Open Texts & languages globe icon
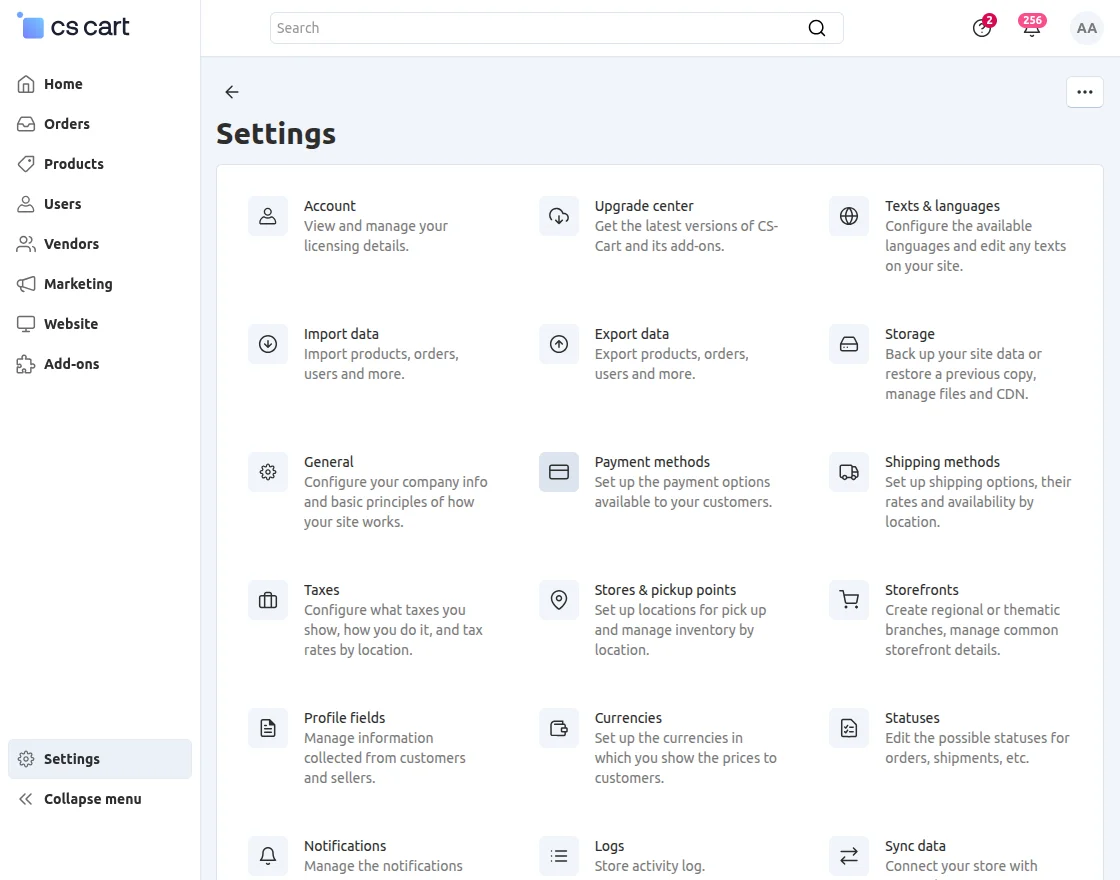The image size is (1120, 880). [849, 216]
